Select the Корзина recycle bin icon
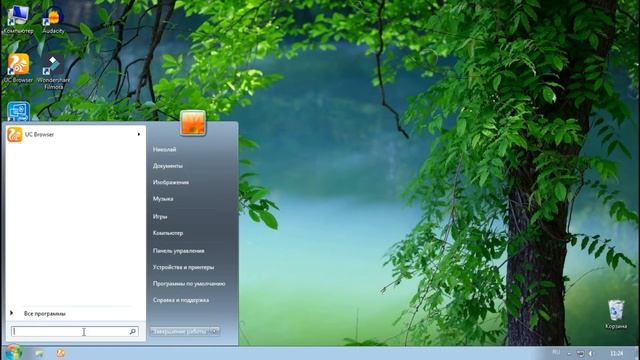Image resolution: width=640 pixels, height=360 pixels. (x=616, y=314)
